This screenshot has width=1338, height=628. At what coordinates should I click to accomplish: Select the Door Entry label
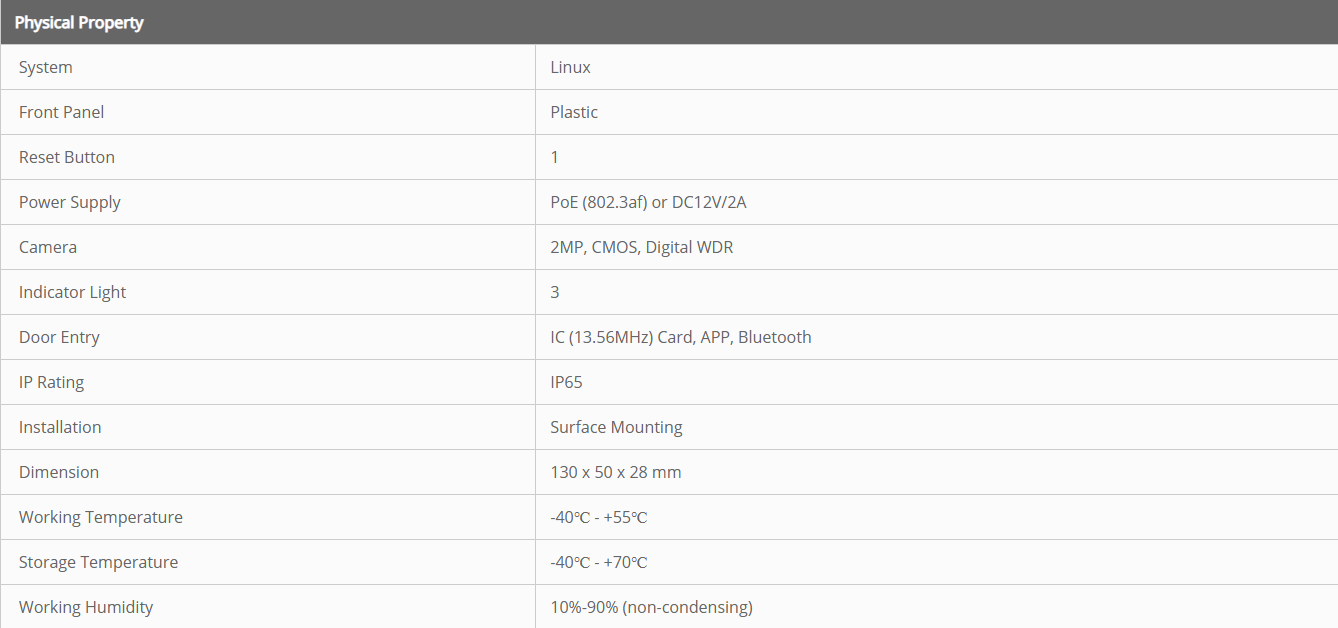pos(59,337)
